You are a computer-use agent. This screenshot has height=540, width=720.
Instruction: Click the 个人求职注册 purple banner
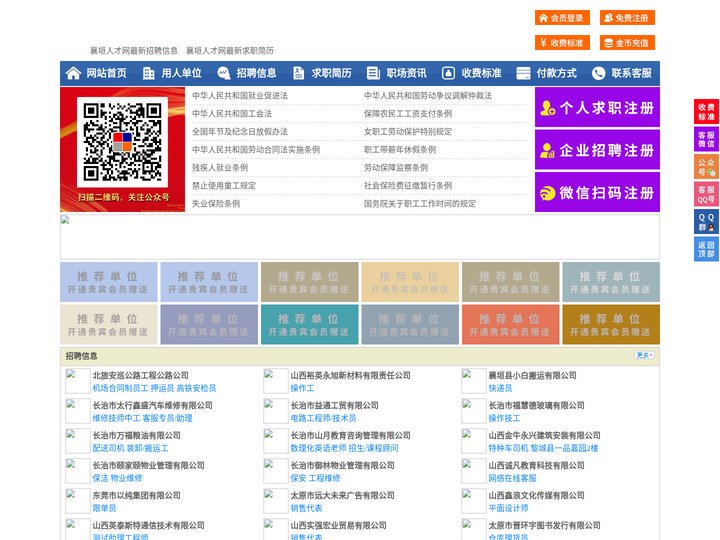click(597, 107)
